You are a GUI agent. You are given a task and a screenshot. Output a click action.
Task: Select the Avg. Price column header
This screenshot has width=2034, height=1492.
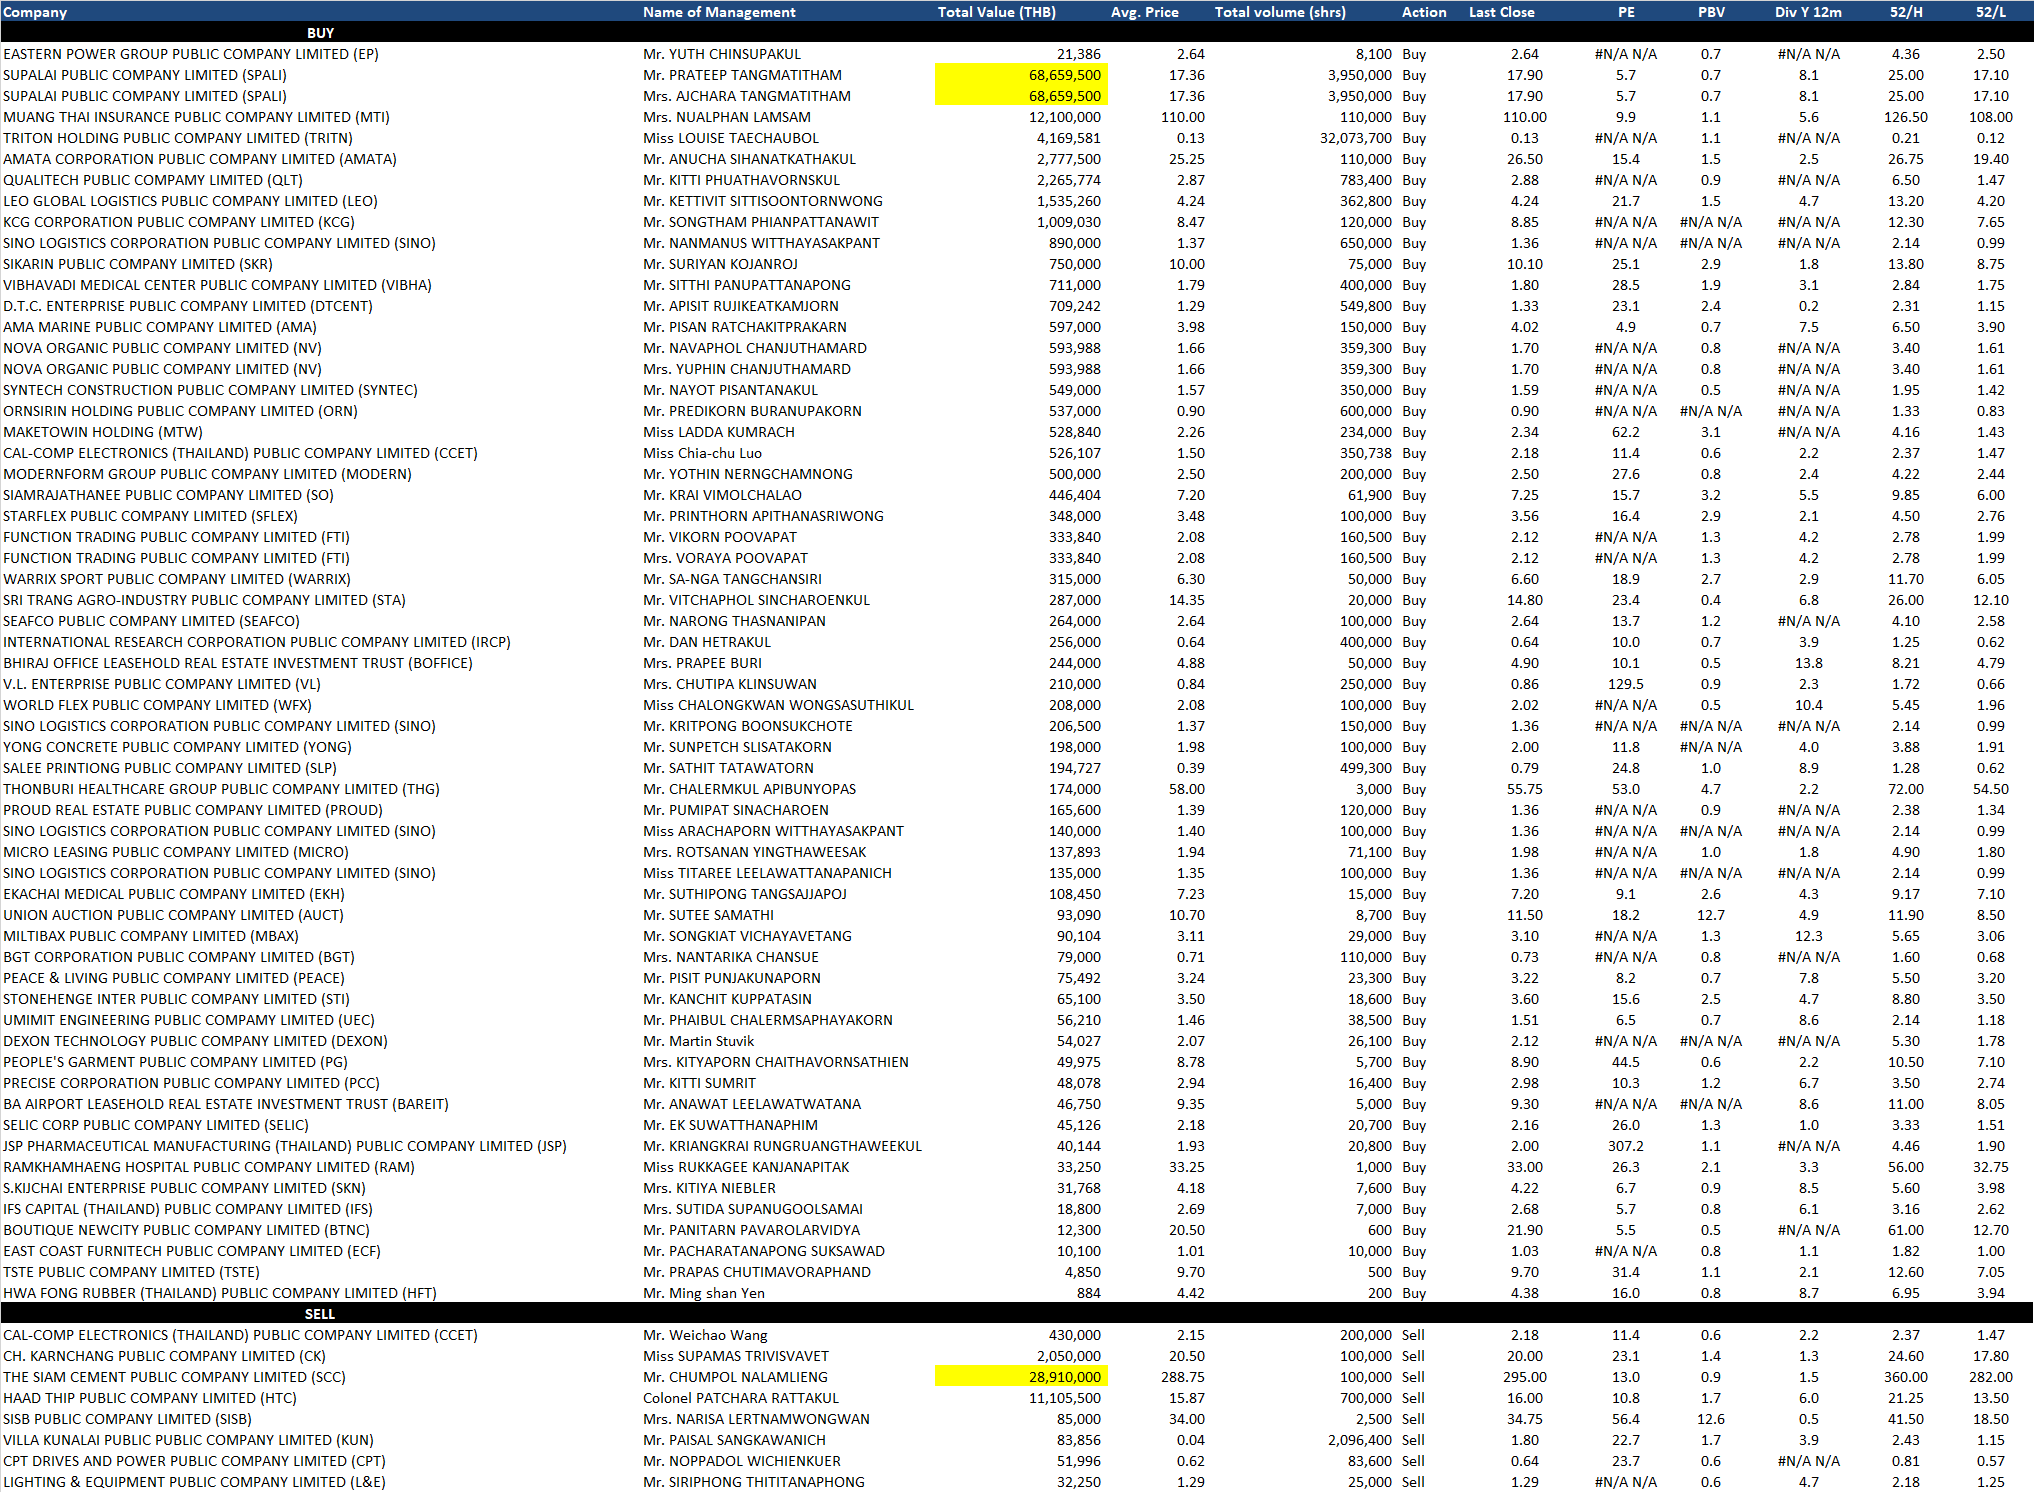(x=1144, y=12)
